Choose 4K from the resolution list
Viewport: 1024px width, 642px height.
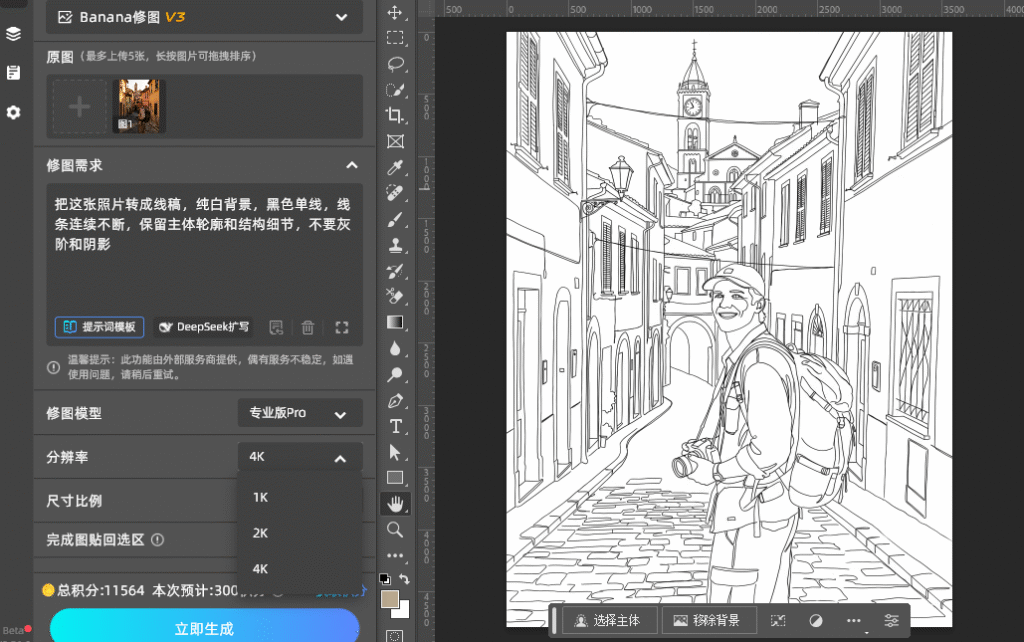(300, 569)
